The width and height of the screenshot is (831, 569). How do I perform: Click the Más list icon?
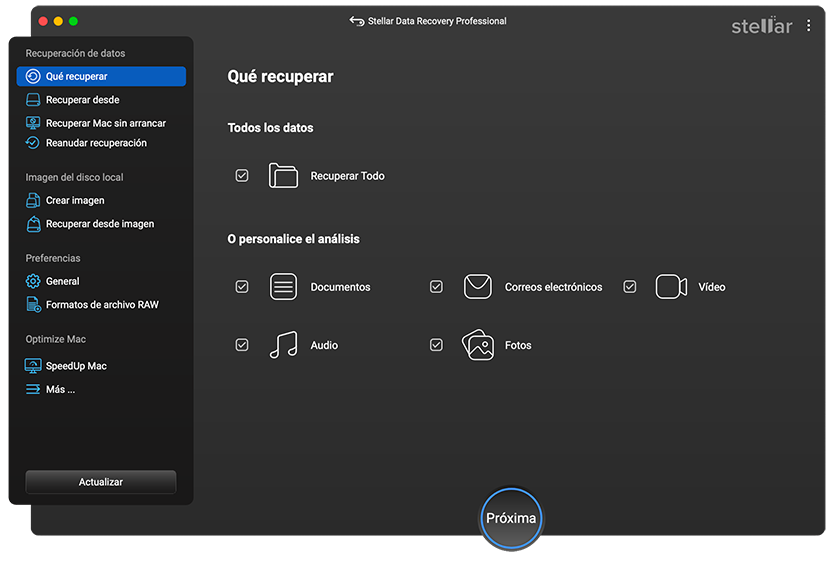click(33, 389)
